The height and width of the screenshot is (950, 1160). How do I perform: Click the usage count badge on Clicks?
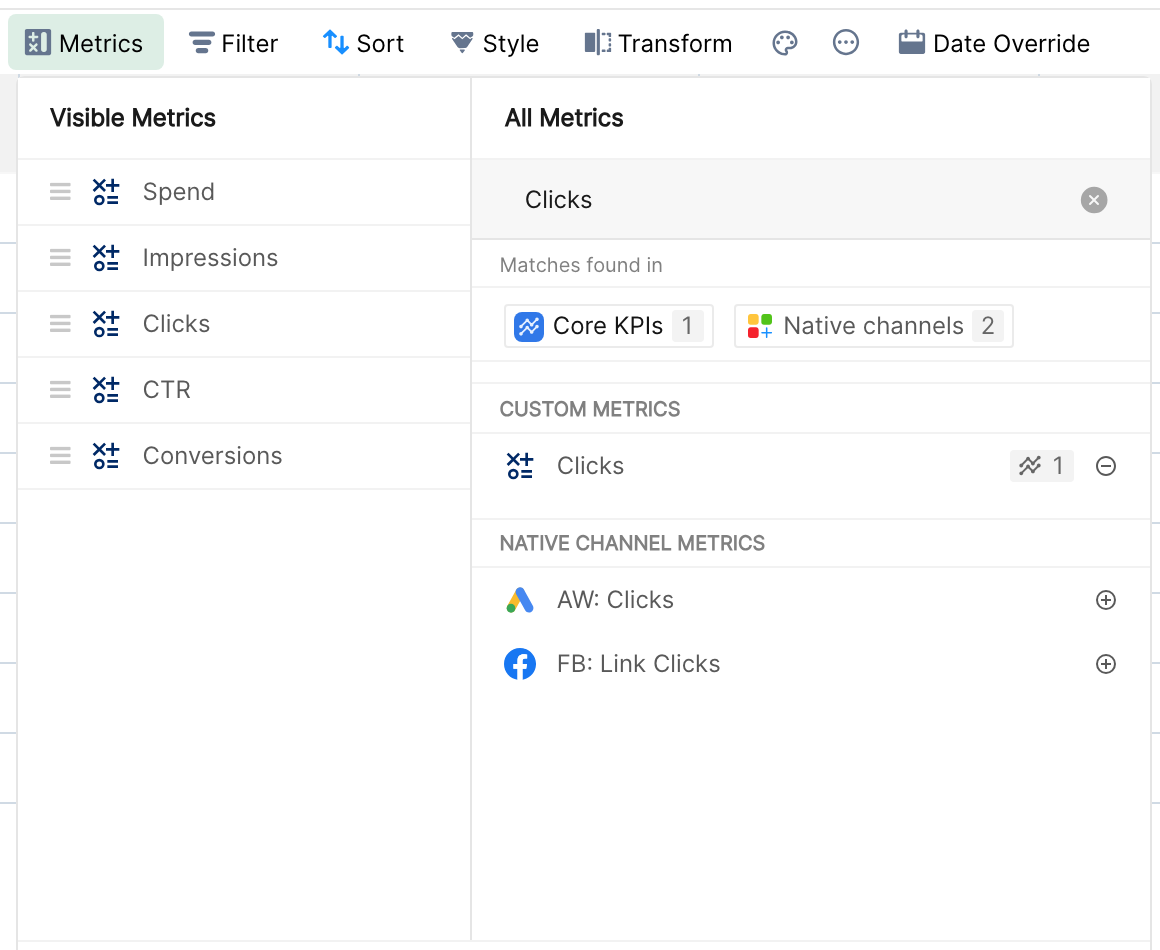pos(1042,466)
